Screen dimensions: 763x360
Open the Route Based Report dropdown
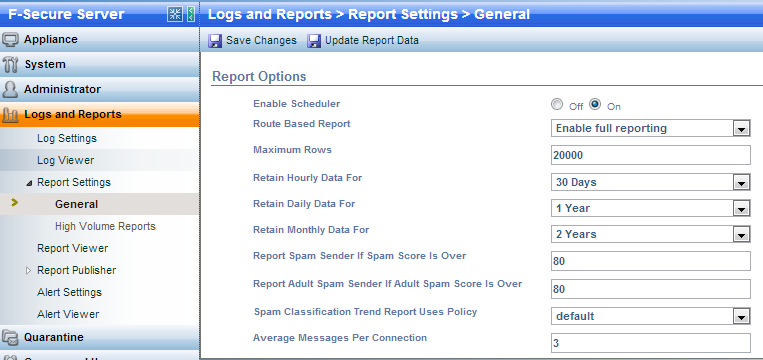pos(651,129)
